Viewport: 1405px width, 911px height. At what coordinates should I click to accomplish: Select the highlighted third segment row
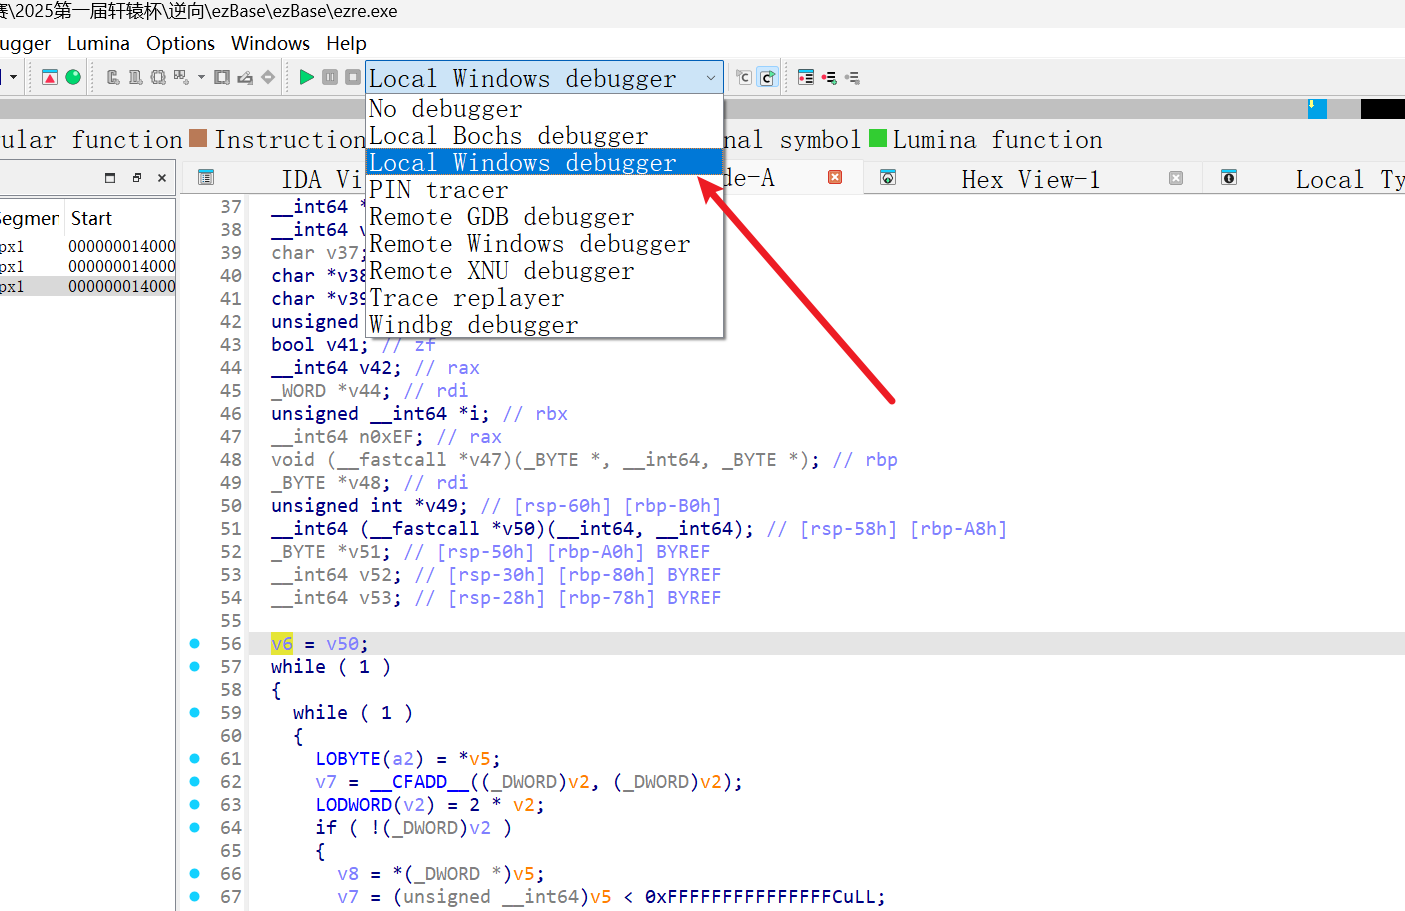(x=88, y=286)
